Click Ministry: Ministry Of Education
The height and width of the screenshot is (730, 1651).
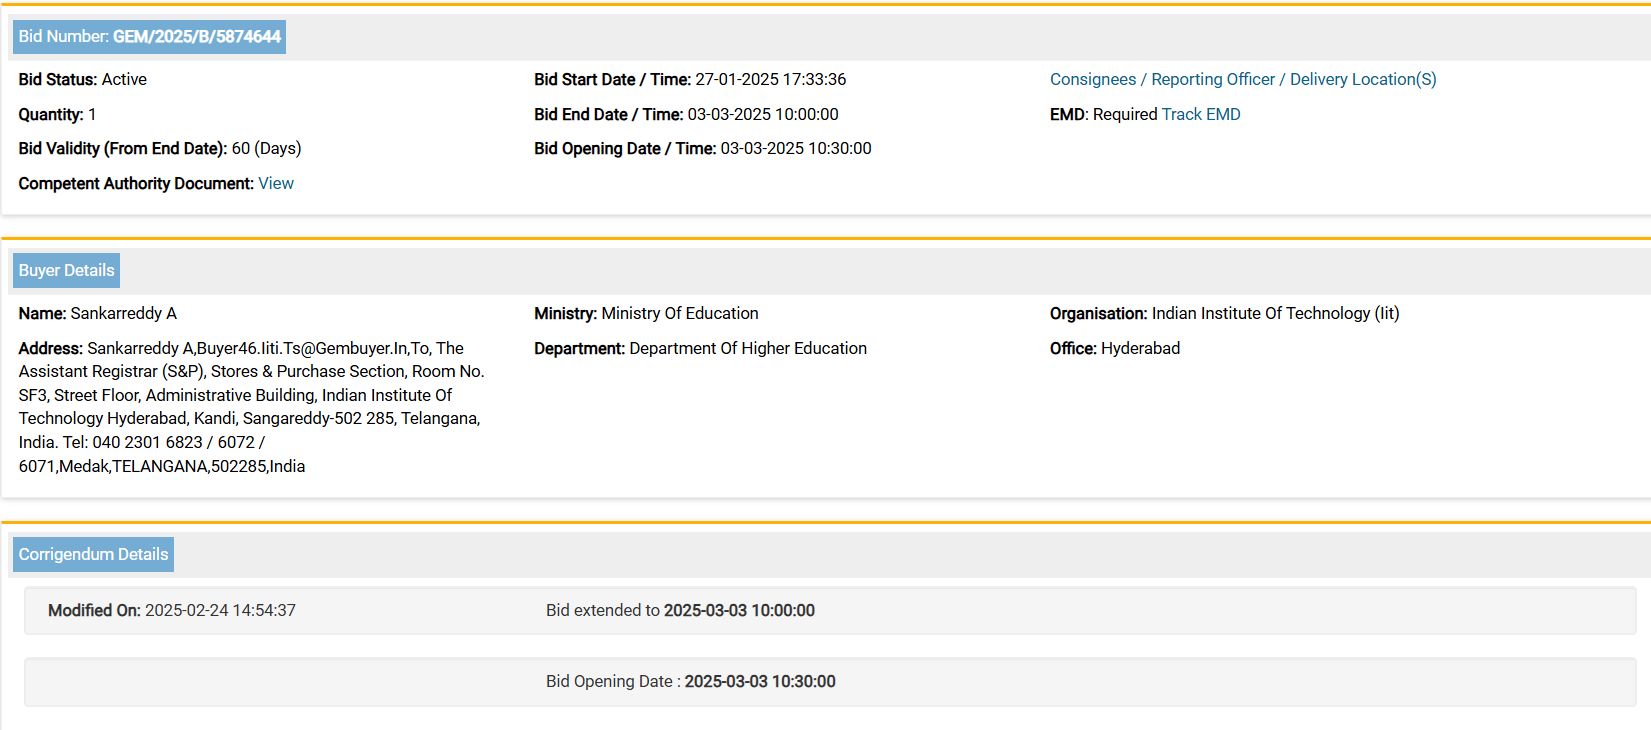(646, 314)
